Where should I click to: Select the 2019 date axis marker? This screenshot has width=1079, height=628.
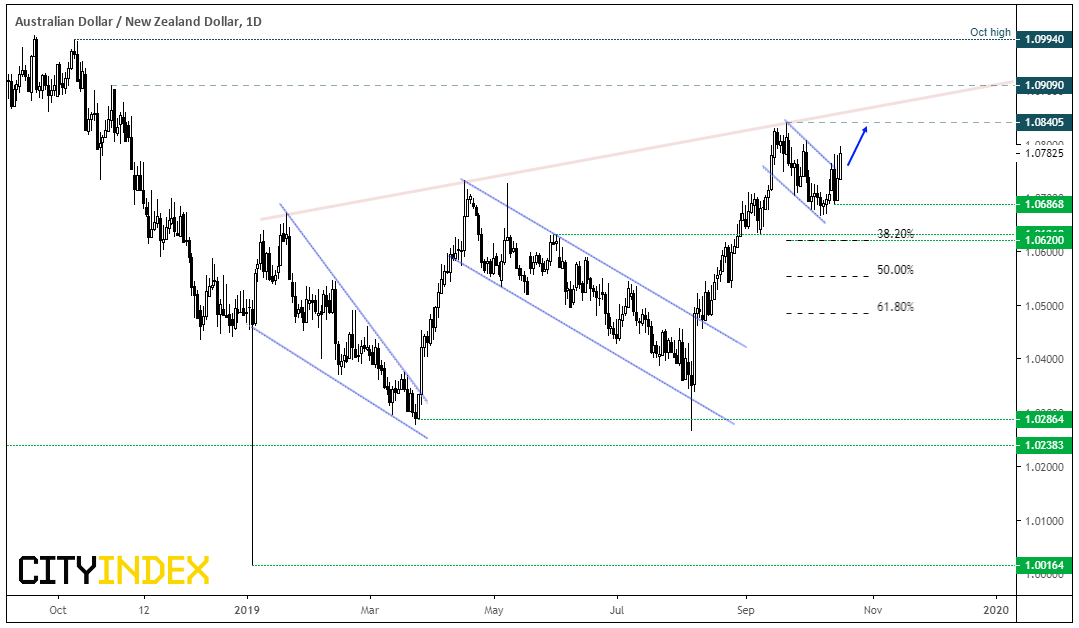(x=247, y=610)
